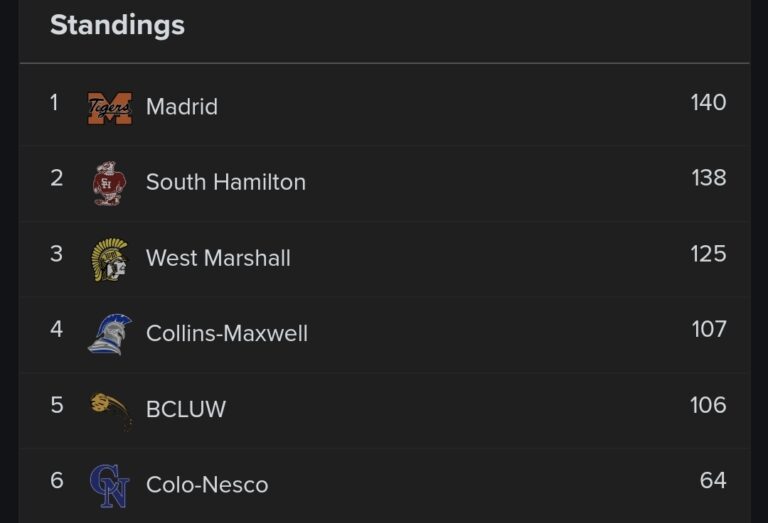This screenshot has height=523, width=768.
Task: Click Colo-Nesco's score of 64
Action: click(x=713, y=481)
